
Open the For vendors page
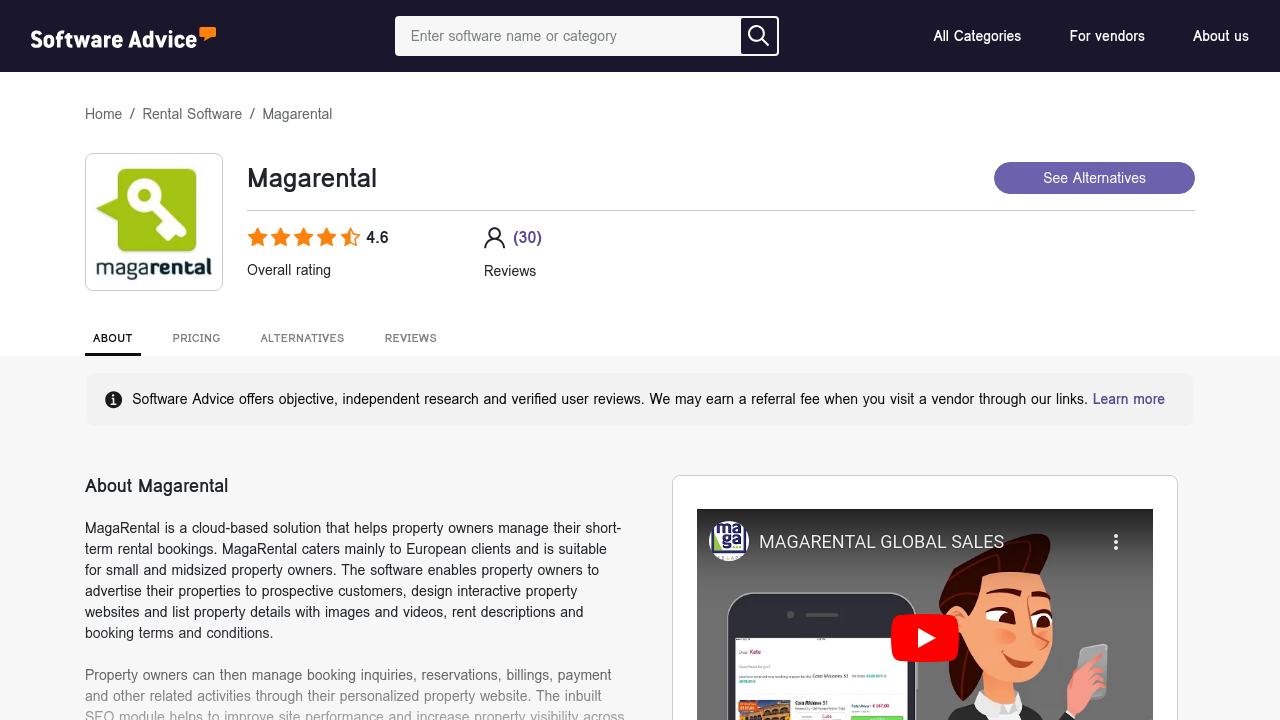(x=1107, y=36)
